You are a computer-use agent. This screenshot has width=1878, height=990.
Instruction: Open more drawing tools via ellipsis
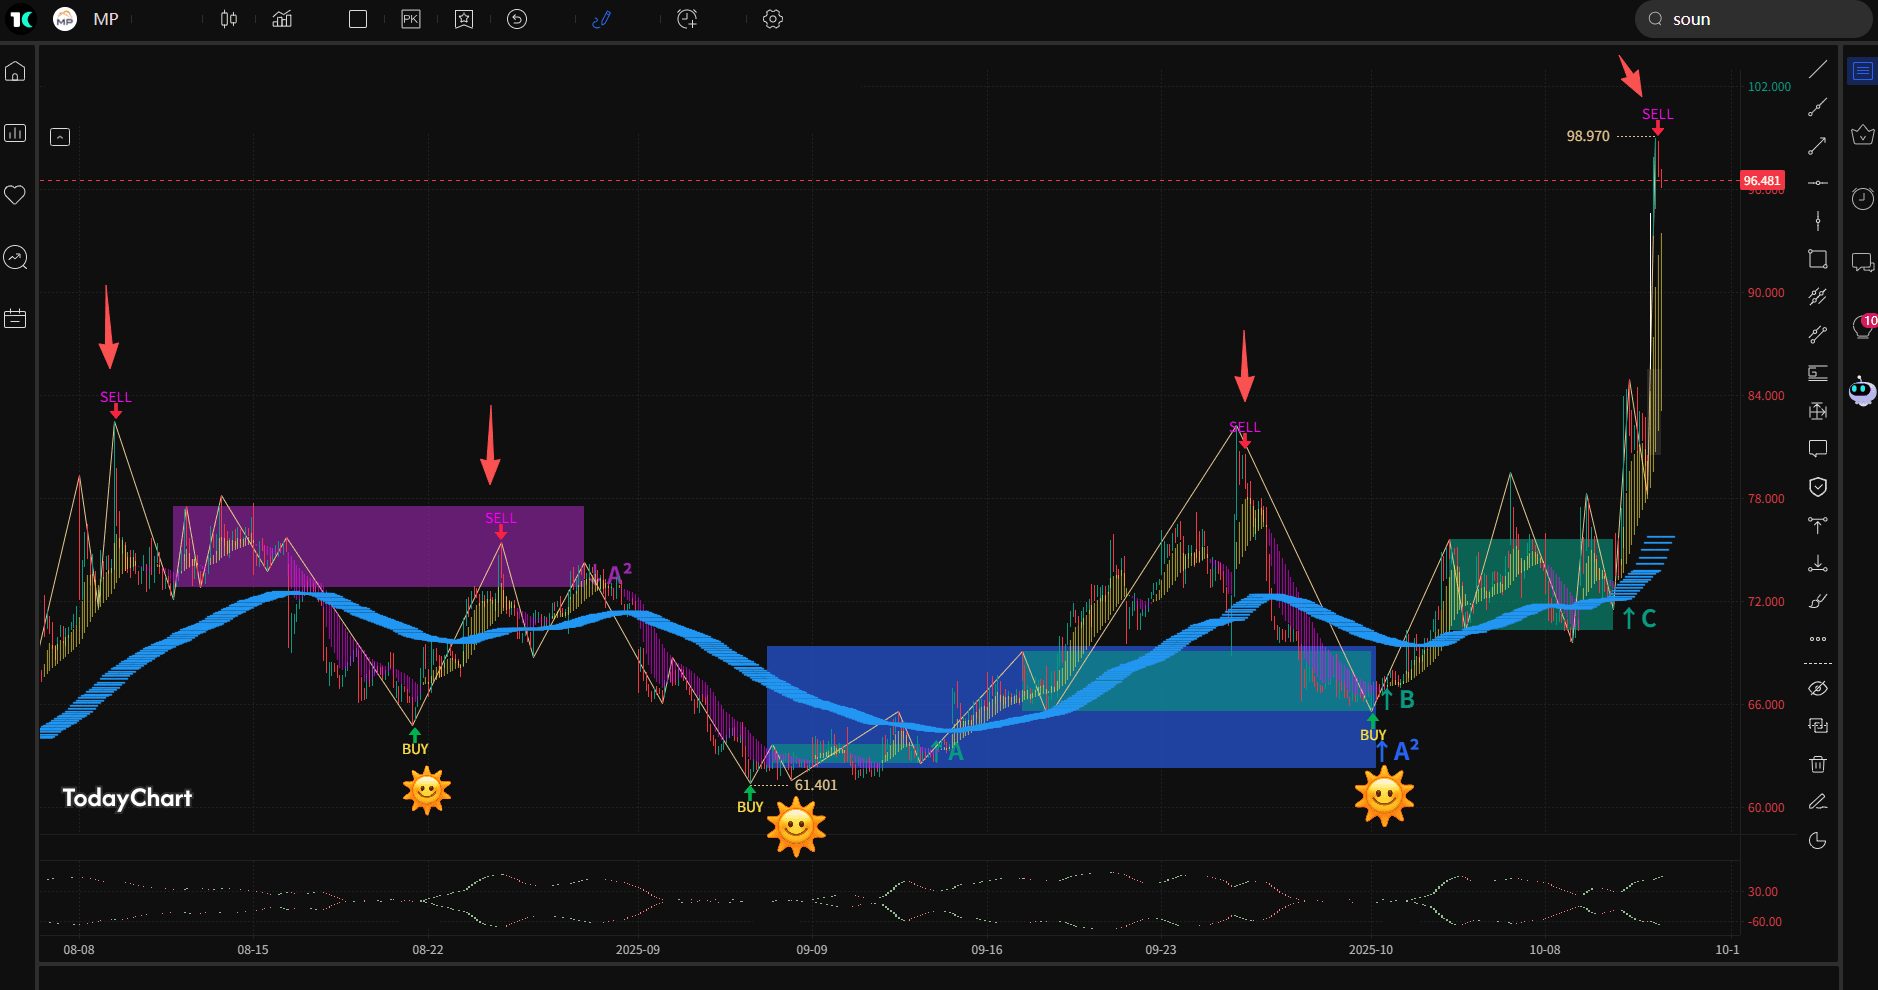coord(1818,639)
